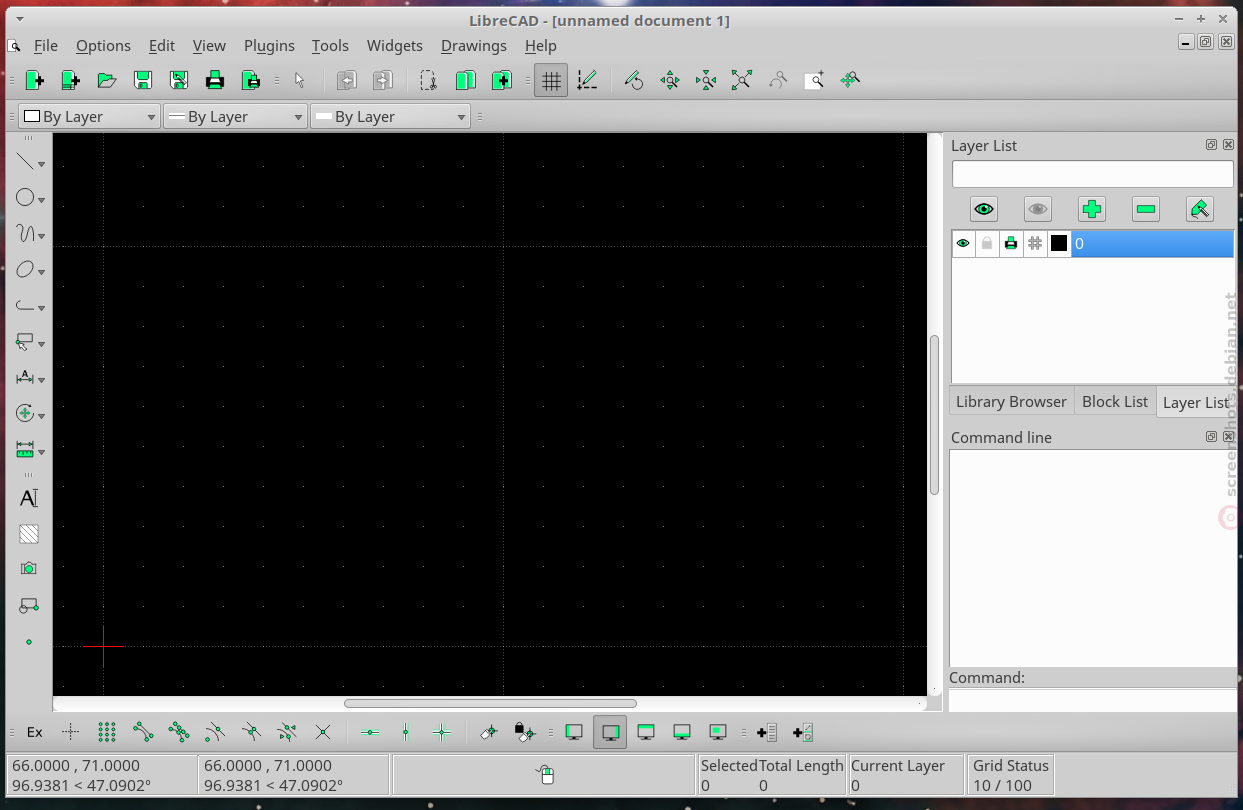
Task: Save the drawing with the floppy icon
Action: pyautogui.click(x=142, y=80)
